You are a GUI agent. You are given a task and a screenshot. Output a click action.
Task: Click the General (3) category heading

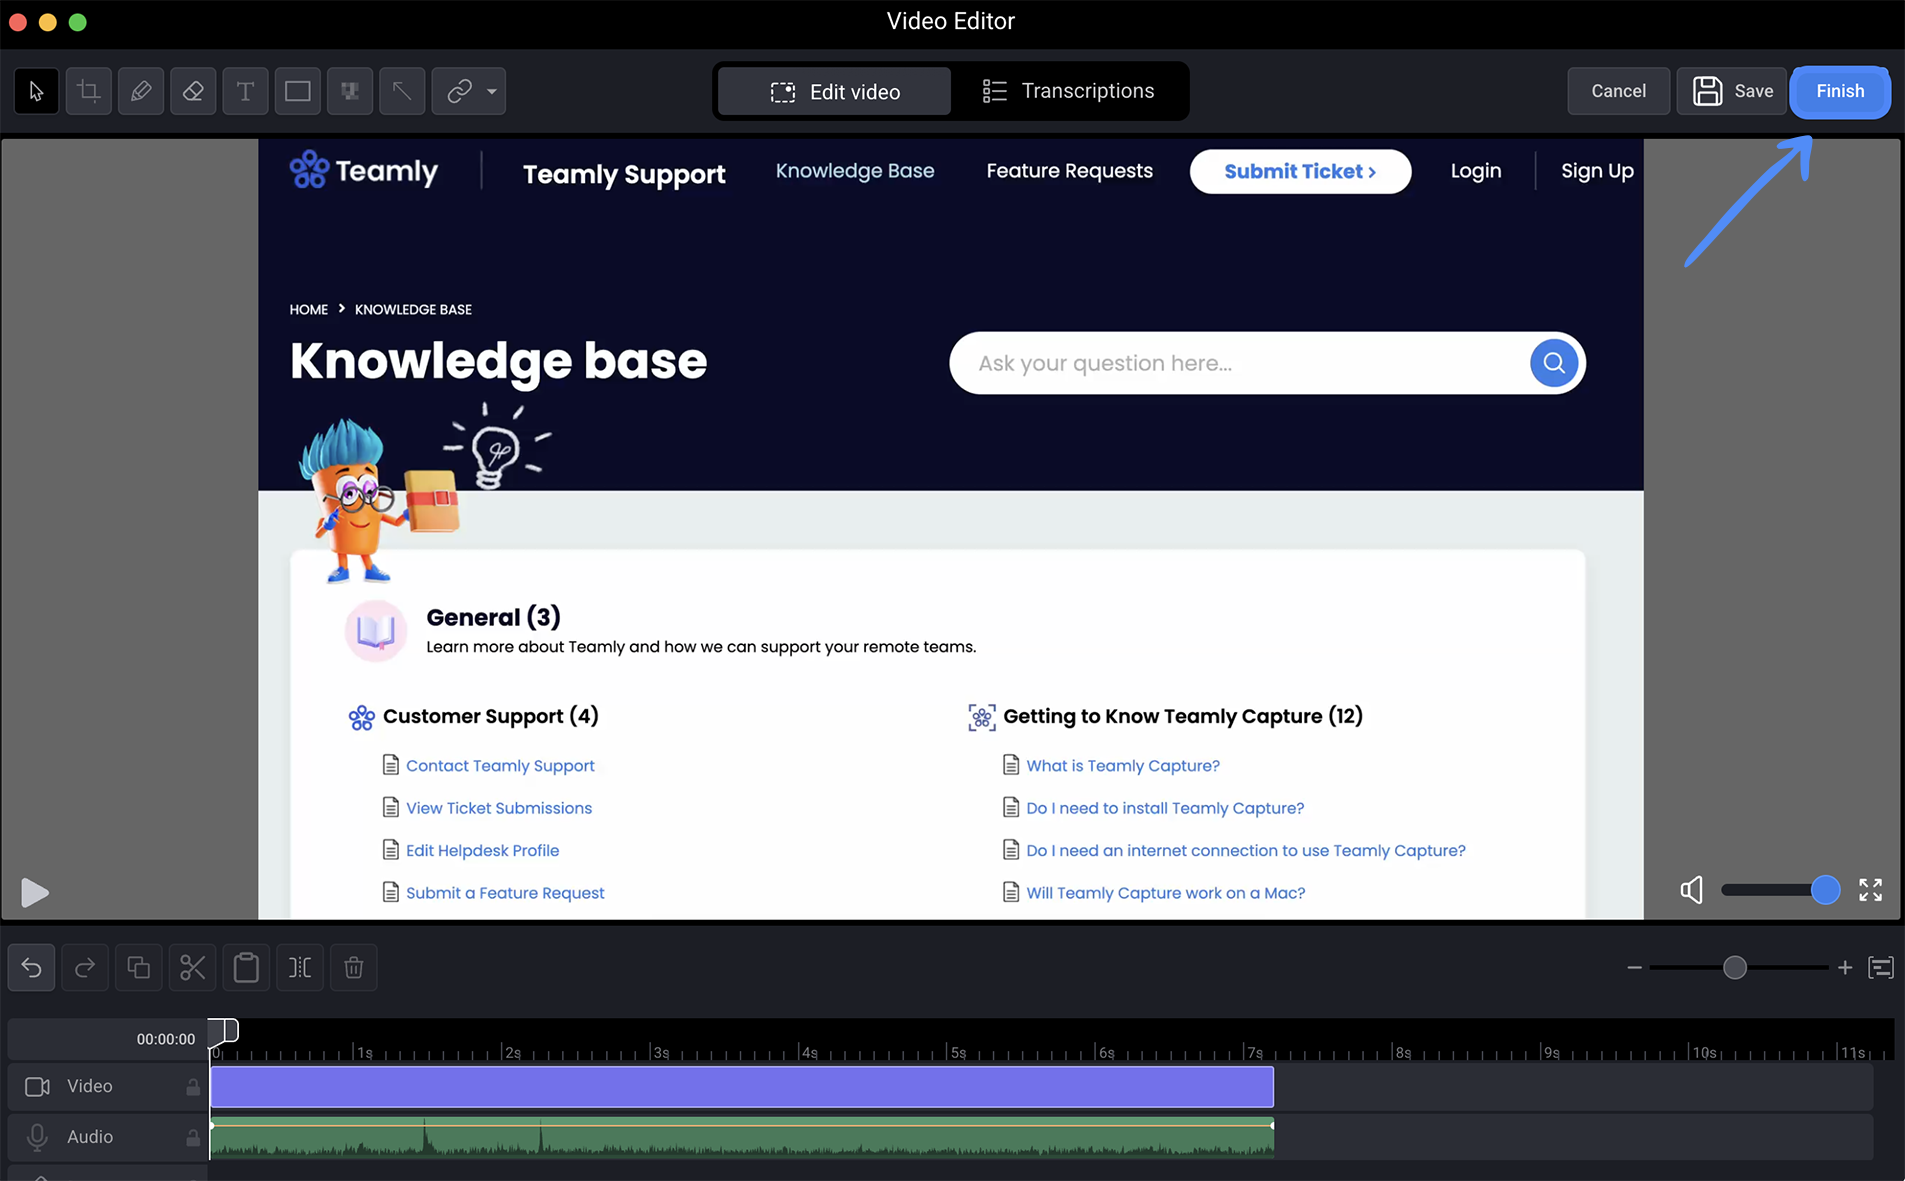493,617
